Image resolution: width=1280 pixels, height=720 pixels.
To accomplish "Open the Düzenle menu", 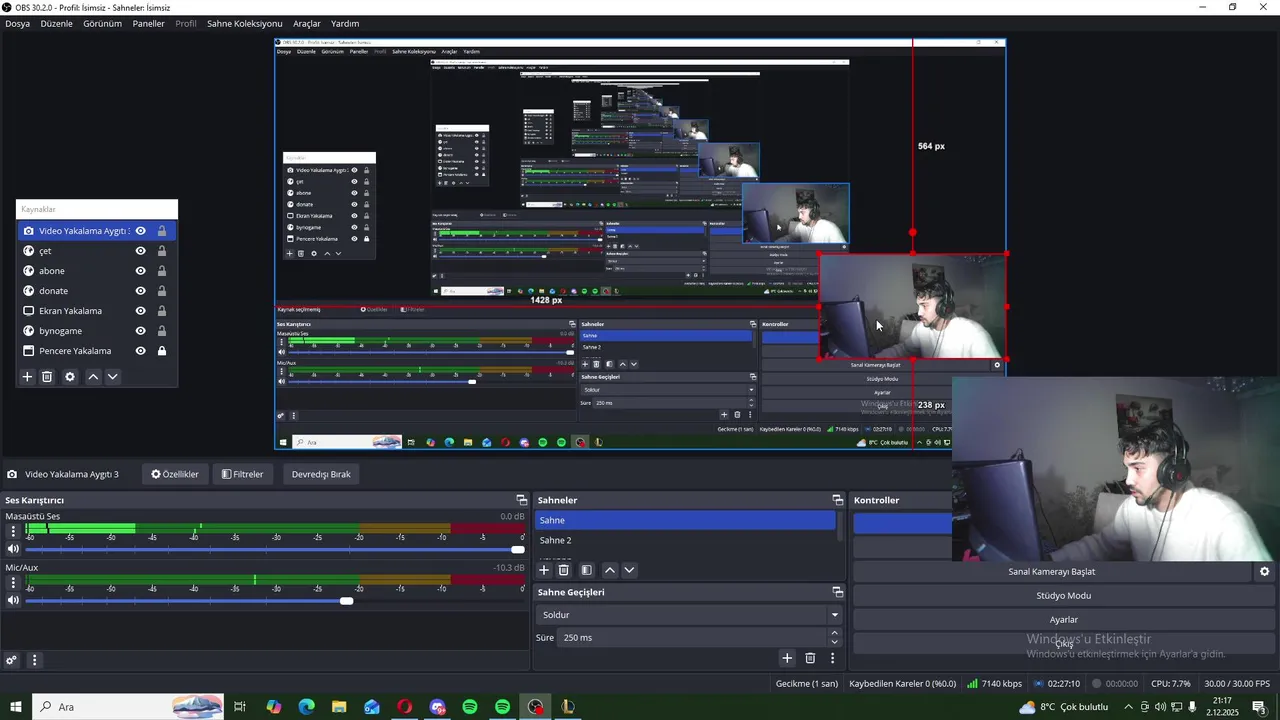I will click(x=56, y=23).
